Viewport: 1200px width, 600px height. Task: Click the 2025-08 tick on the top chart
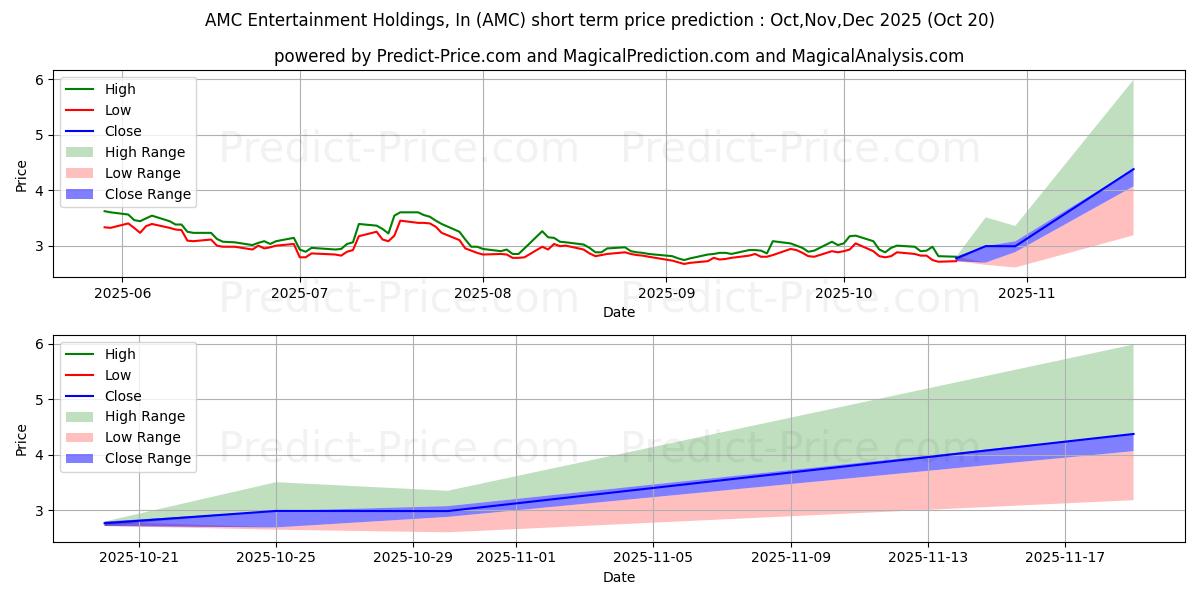point(483,292)
